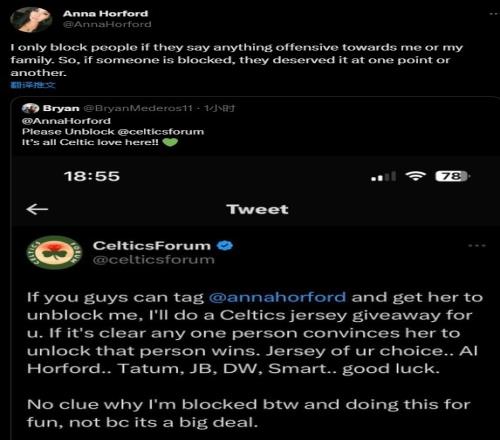Click the CelticsForum account name
This screenshot has height=440, width=500.
click(152, 246)
